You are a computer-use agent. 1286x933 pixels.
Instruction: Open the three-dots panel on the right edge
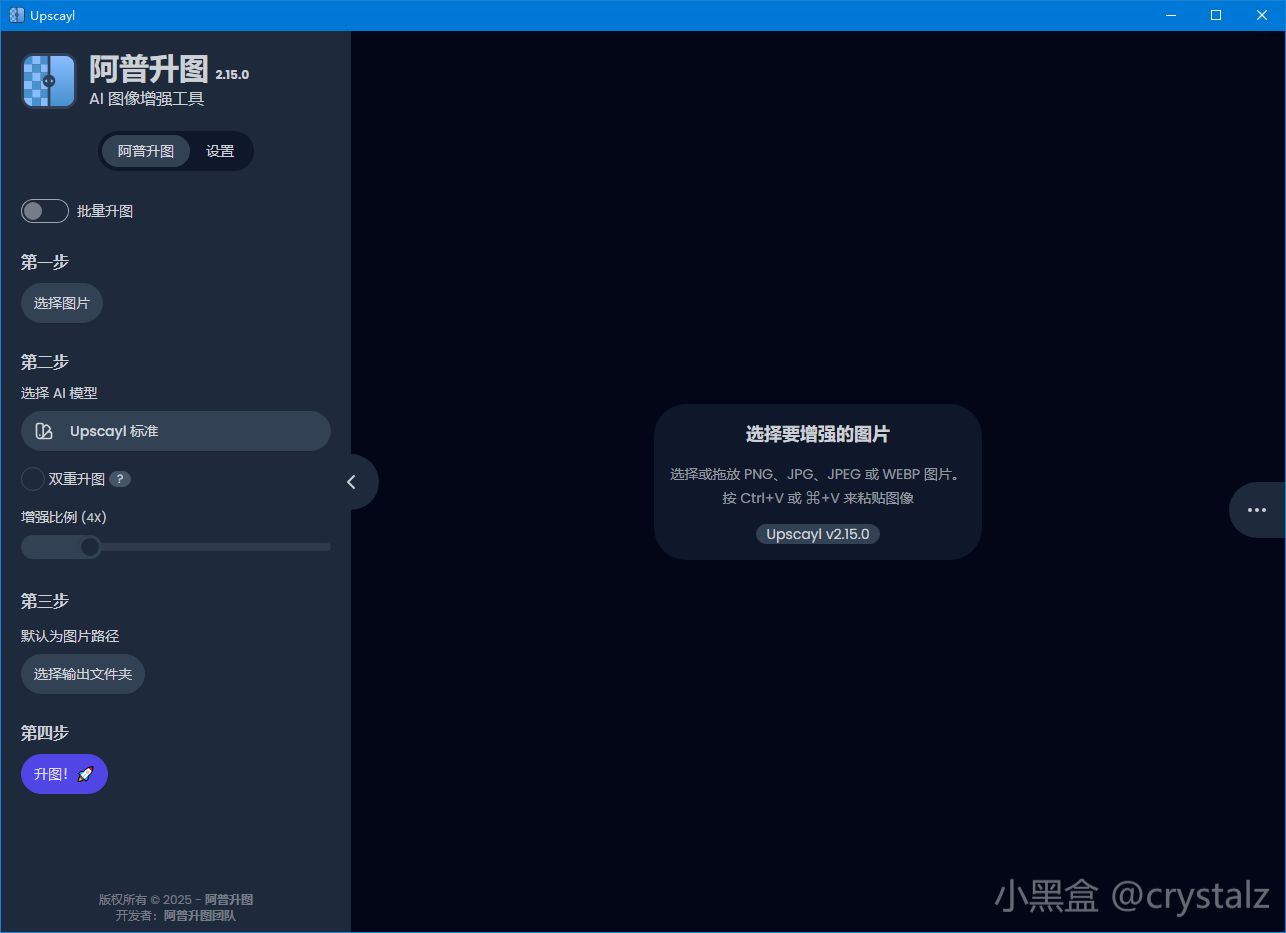tap(1257, 510)
